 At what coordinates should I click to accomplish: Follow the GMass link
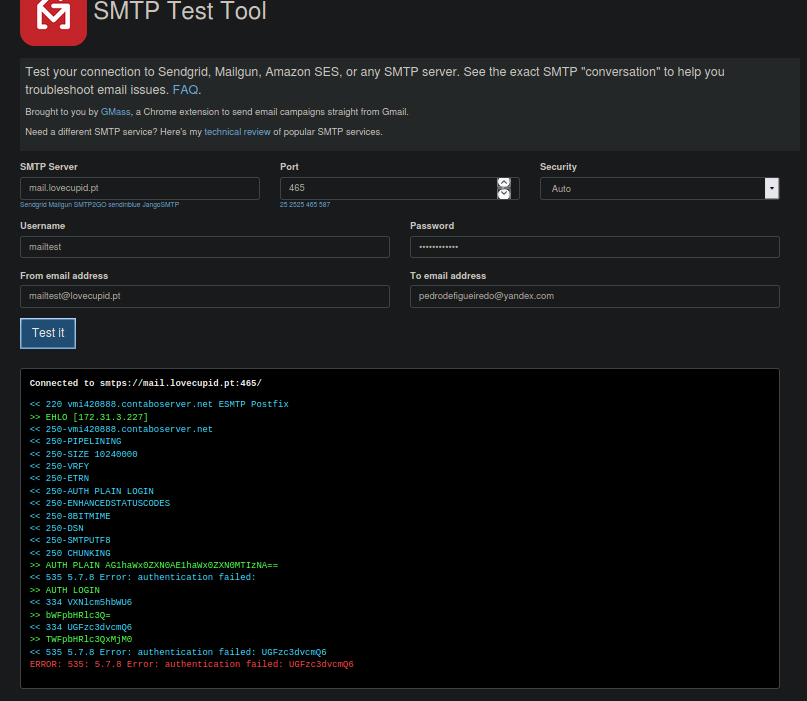click(116, 112)
